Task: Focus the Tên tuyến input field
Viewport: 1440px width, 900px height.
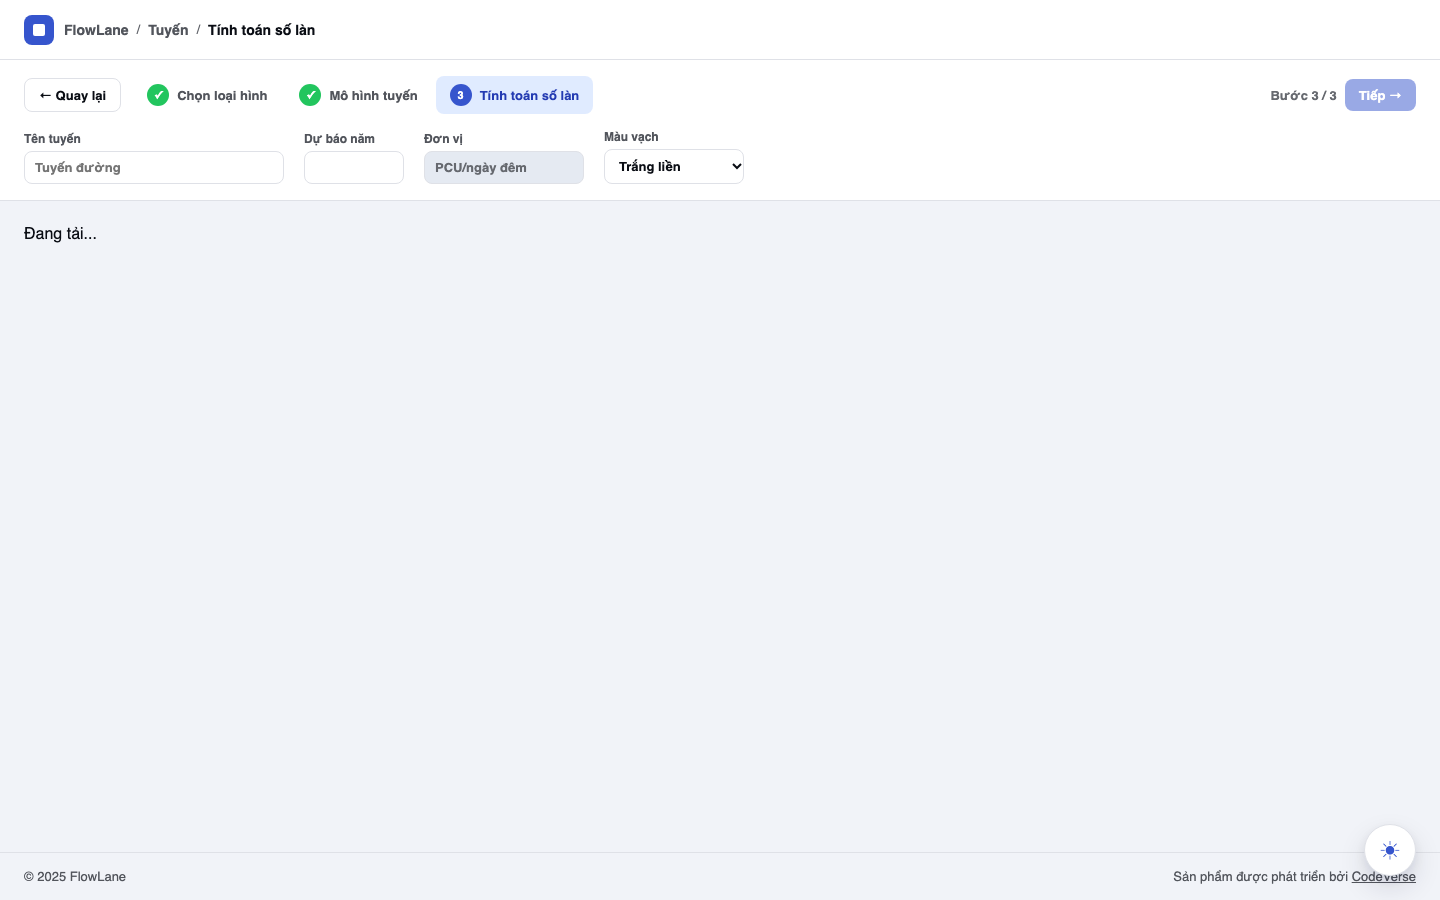Action: (154, 168)
